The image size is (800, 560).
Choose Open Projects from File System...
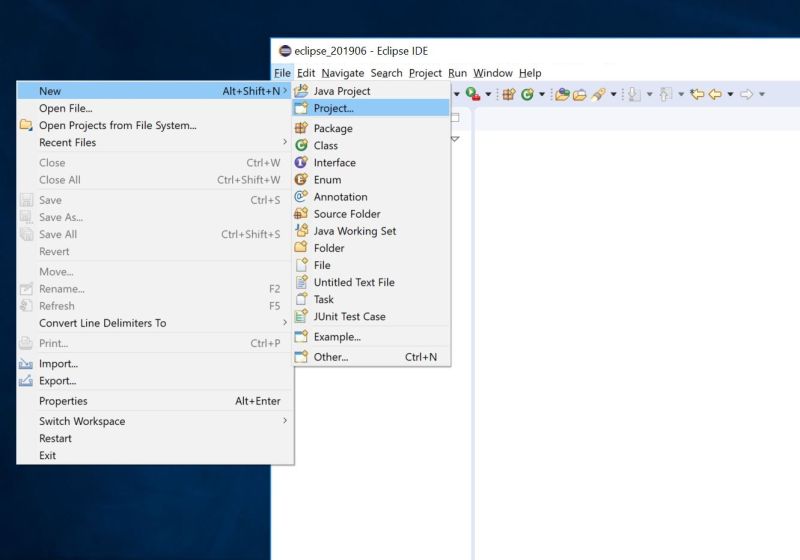tap(156, 125)
